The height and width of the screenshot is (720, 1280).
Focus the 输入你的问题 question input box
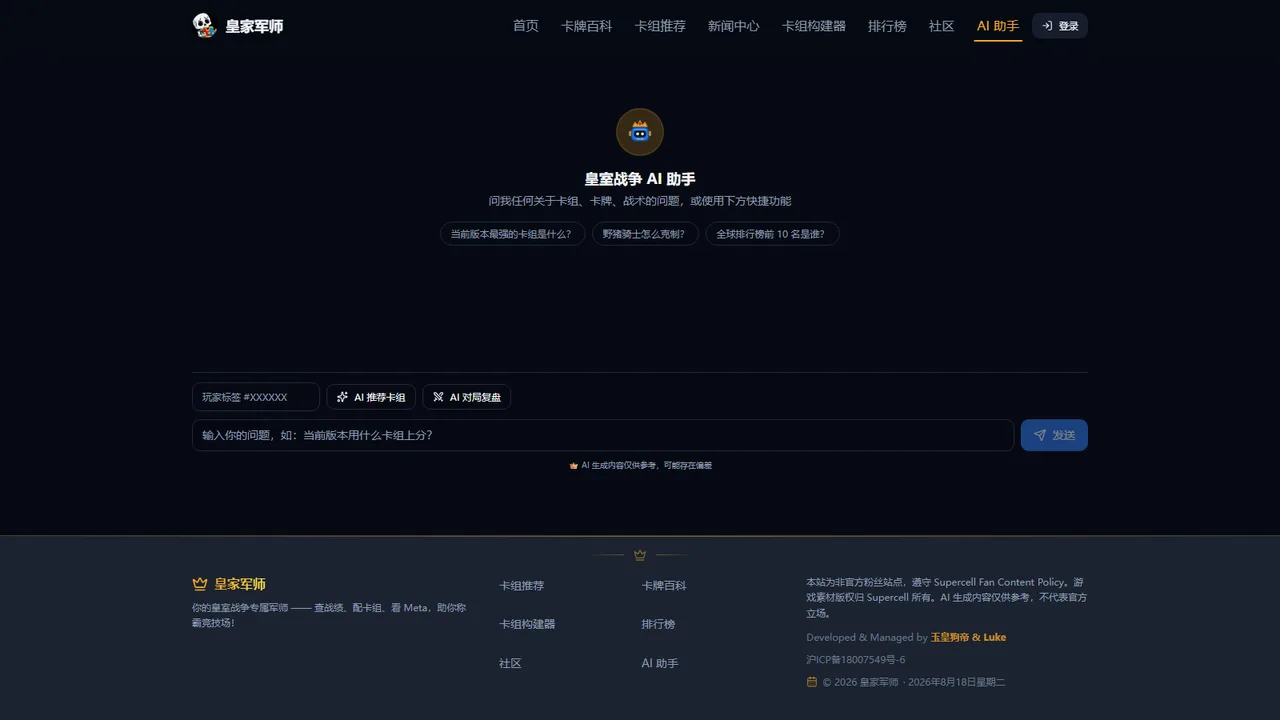[x=603, y=435]
